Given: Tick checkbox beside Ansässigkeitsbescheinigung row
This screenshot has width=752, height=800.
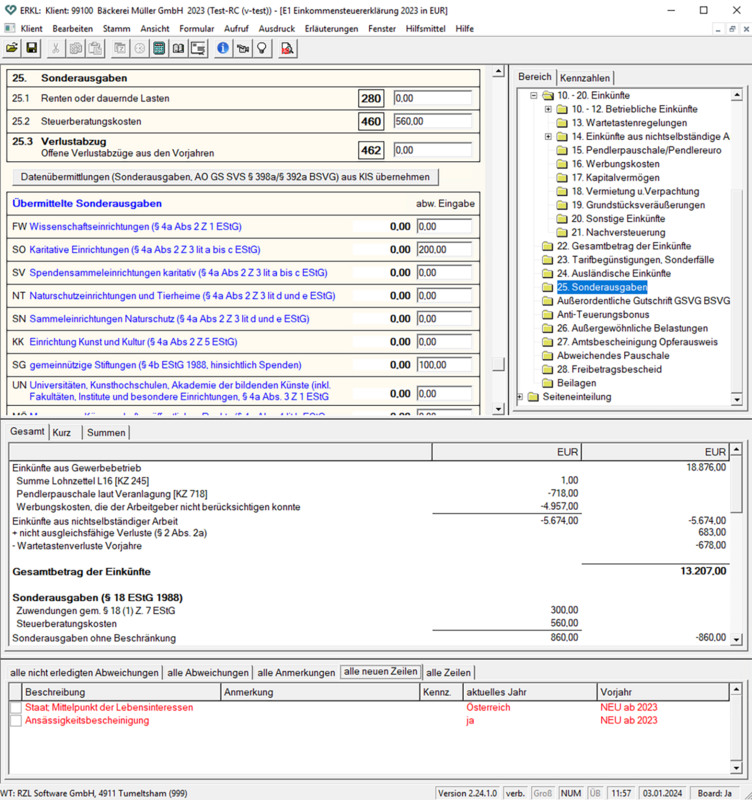Looking at the screenshot, I should pos(15,720).
